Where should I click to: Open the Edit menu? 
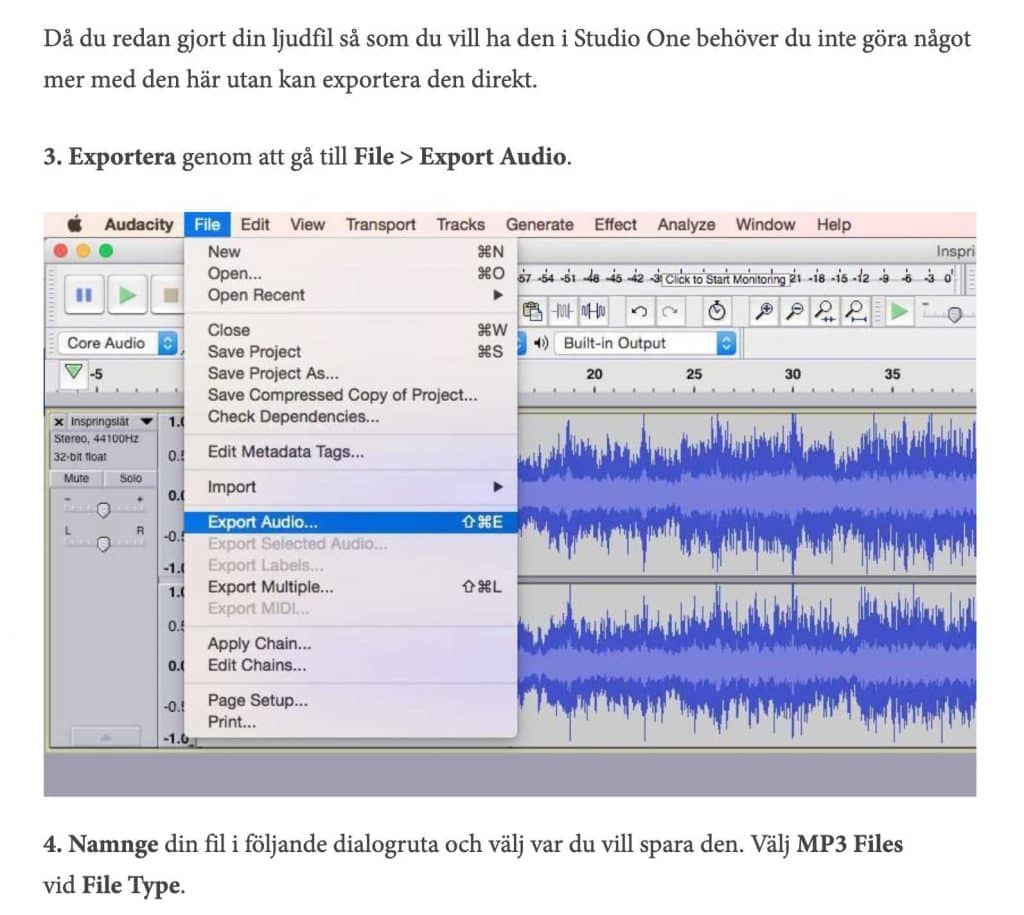[x=255, y=225]
